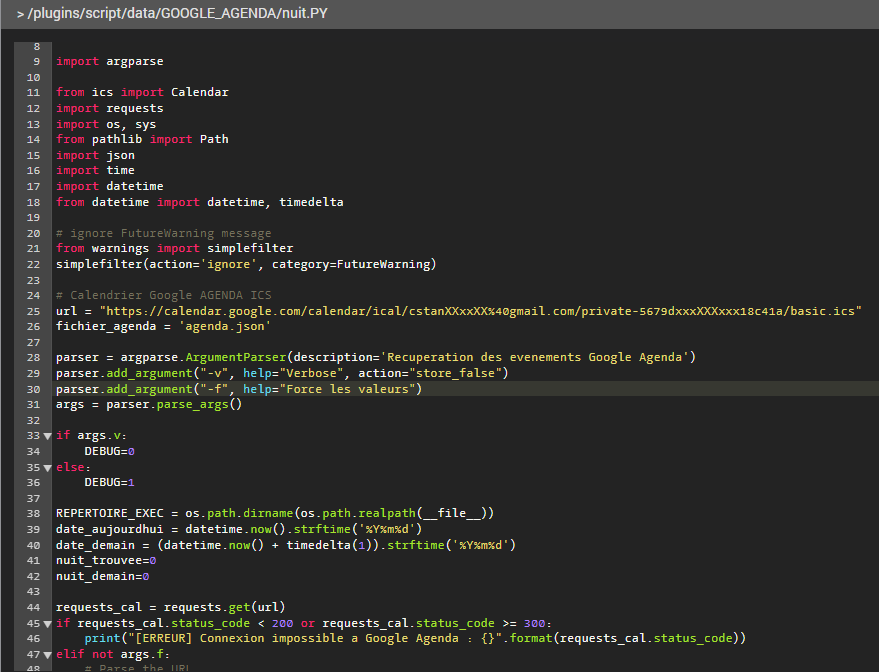This screenshot has width=879, height=672.
Task: Click 'parse_args' on line 31
Action: pos(192,405)
